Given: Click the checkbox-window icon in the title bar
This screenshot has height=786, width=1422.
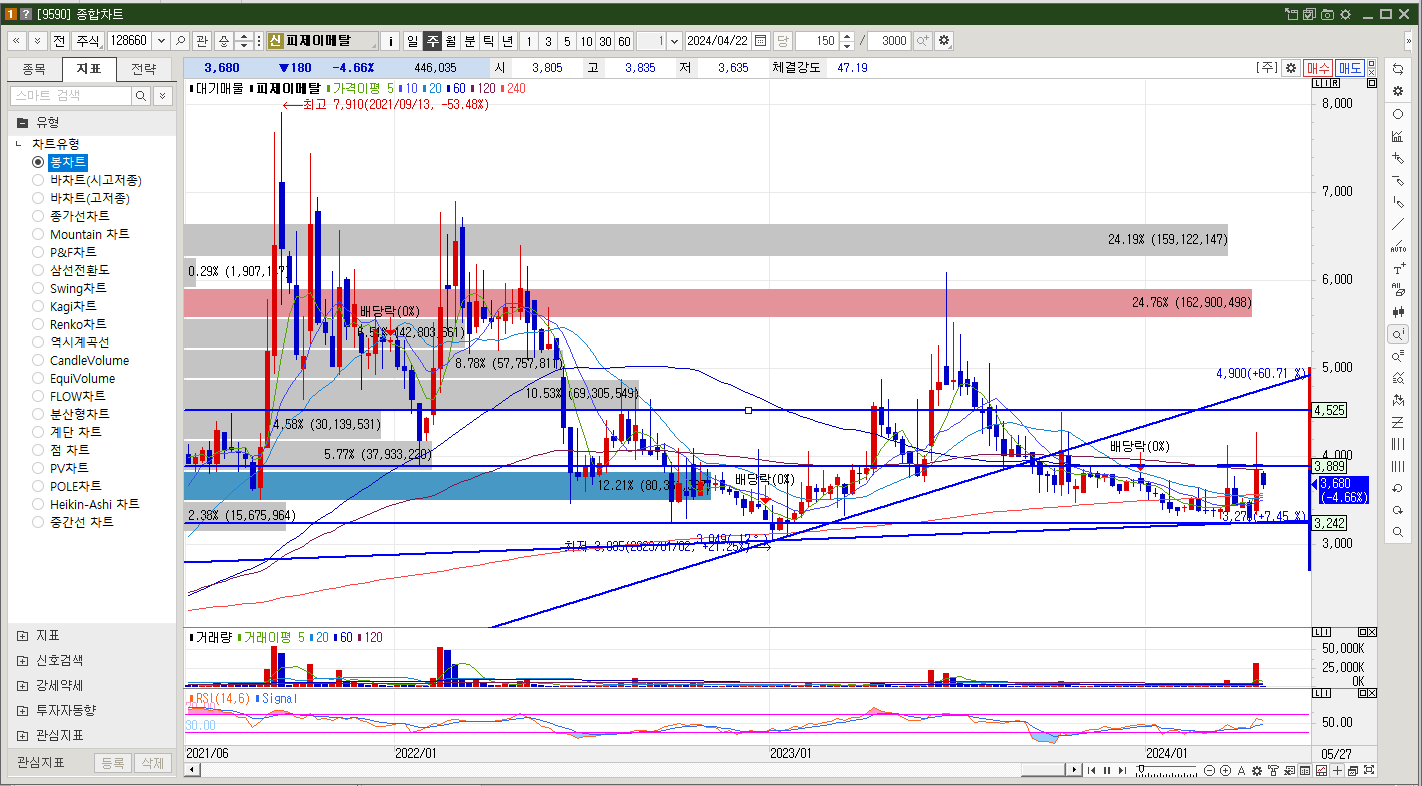Looking at the screenshot, I should [x=1309, y=14].
